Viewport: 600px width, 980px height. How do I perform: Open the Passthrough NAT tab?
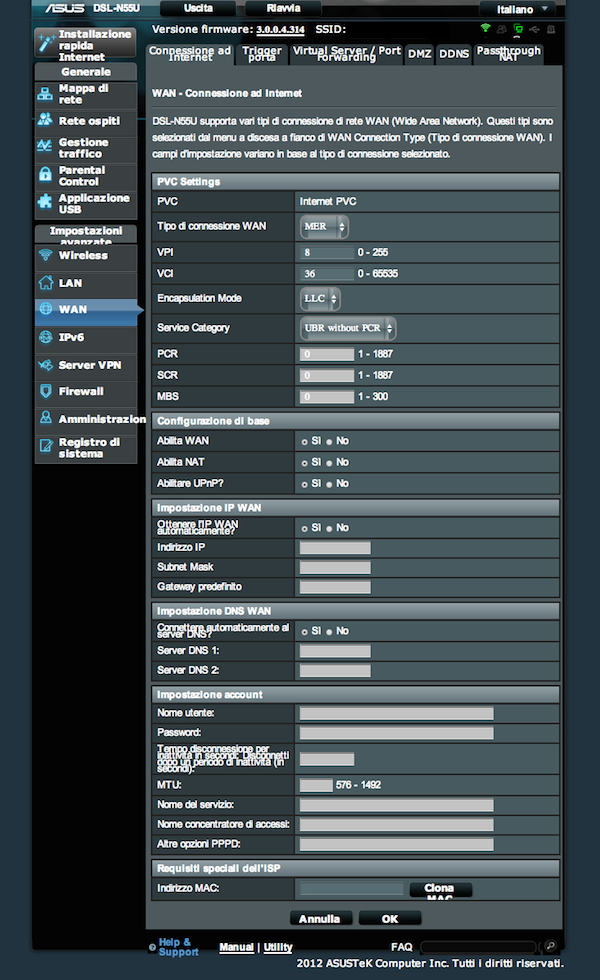[x=509, y=54]
